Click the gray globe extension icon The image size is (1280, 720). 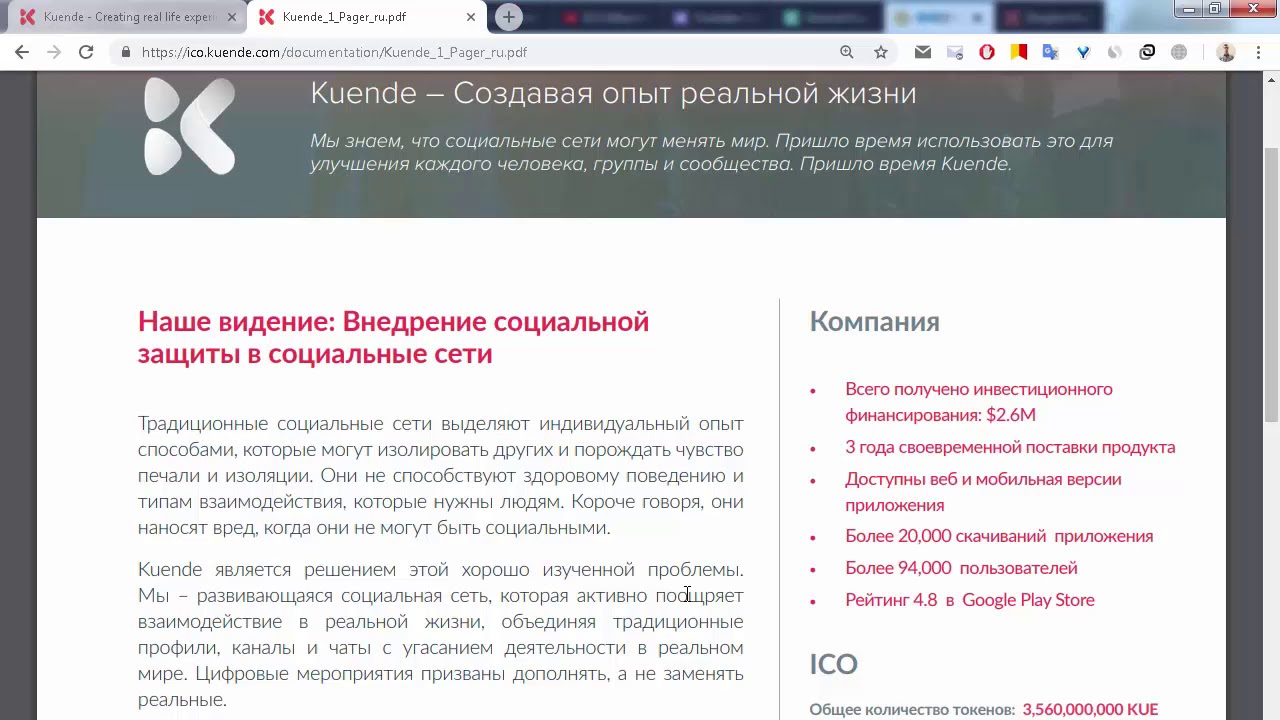click(1179, 52)
